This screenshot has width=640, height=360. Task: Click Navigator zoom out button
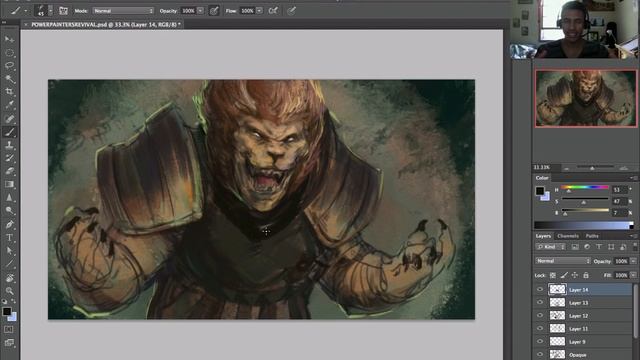(x=567, y=168)
